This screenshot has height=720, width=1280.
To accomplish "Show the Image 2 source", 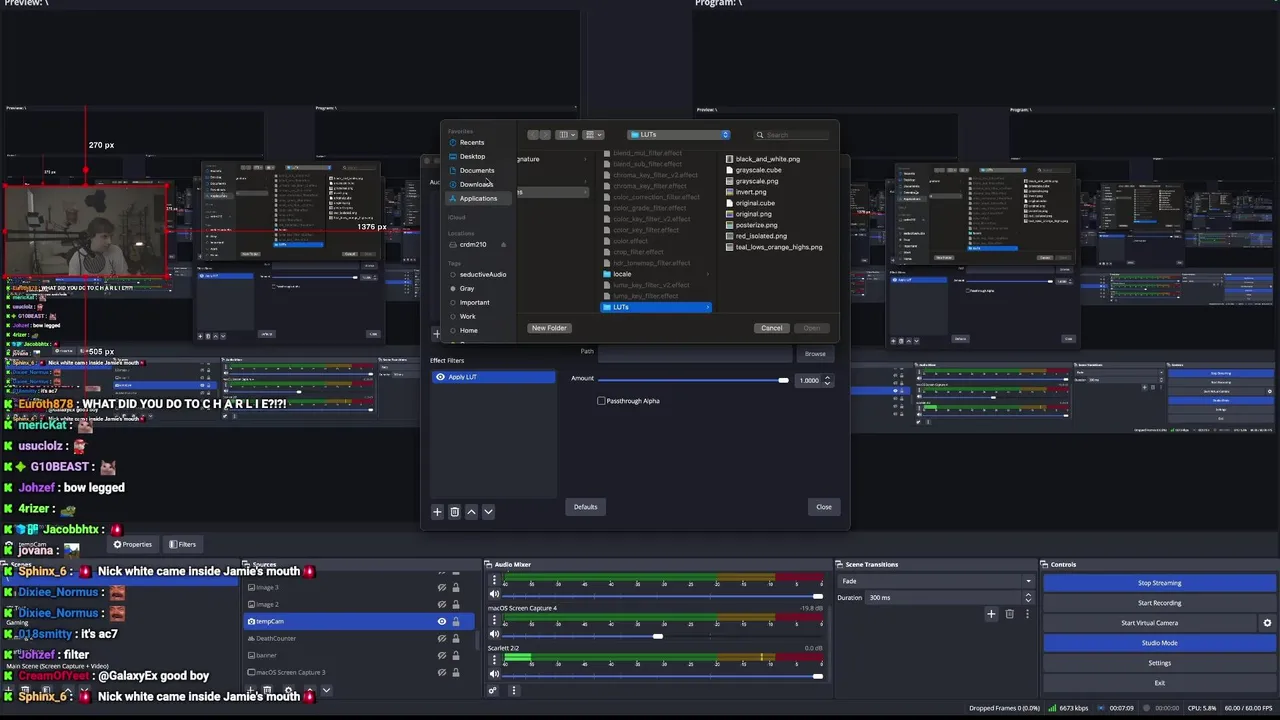I will tap(441, 604).
